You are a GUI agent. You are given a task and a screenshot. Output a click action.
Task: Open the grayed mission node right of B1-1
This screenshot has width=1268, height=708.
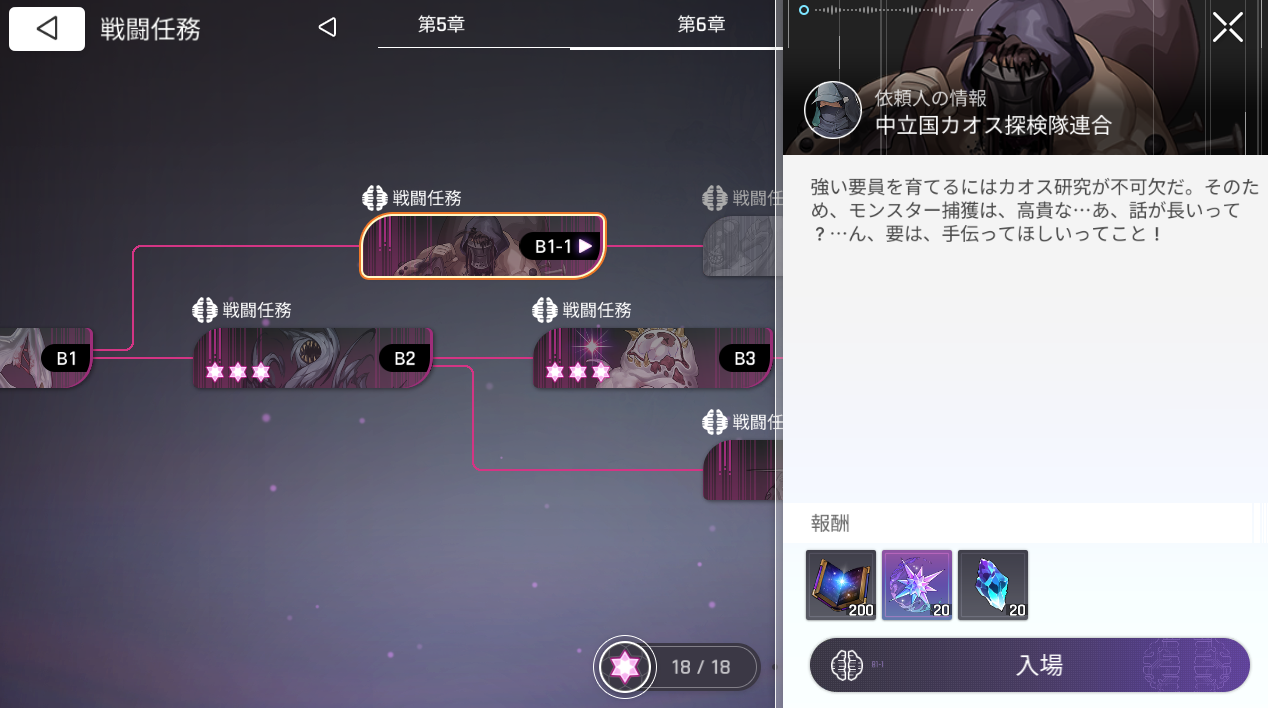[x=741, y=246]
